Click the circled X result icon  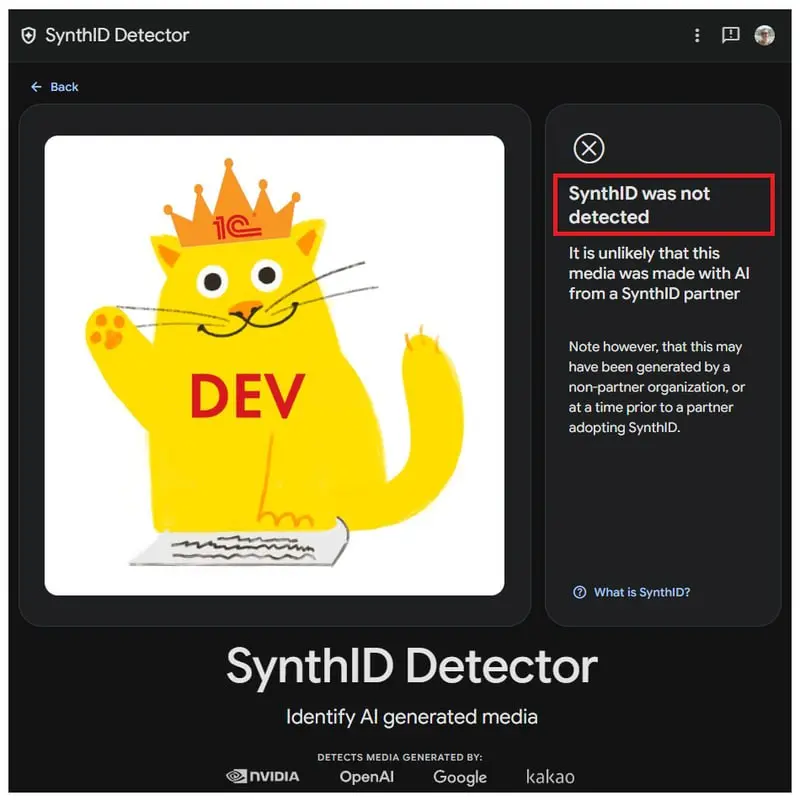(x=589, y=148)
